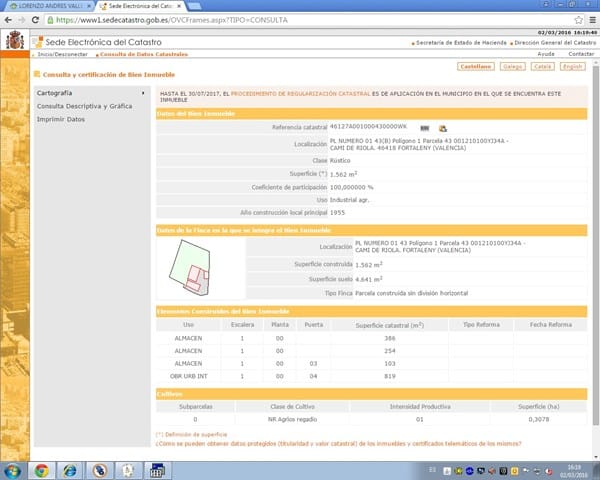Click the year of construction 1955

pyautogui.click(x=337, y=212)
